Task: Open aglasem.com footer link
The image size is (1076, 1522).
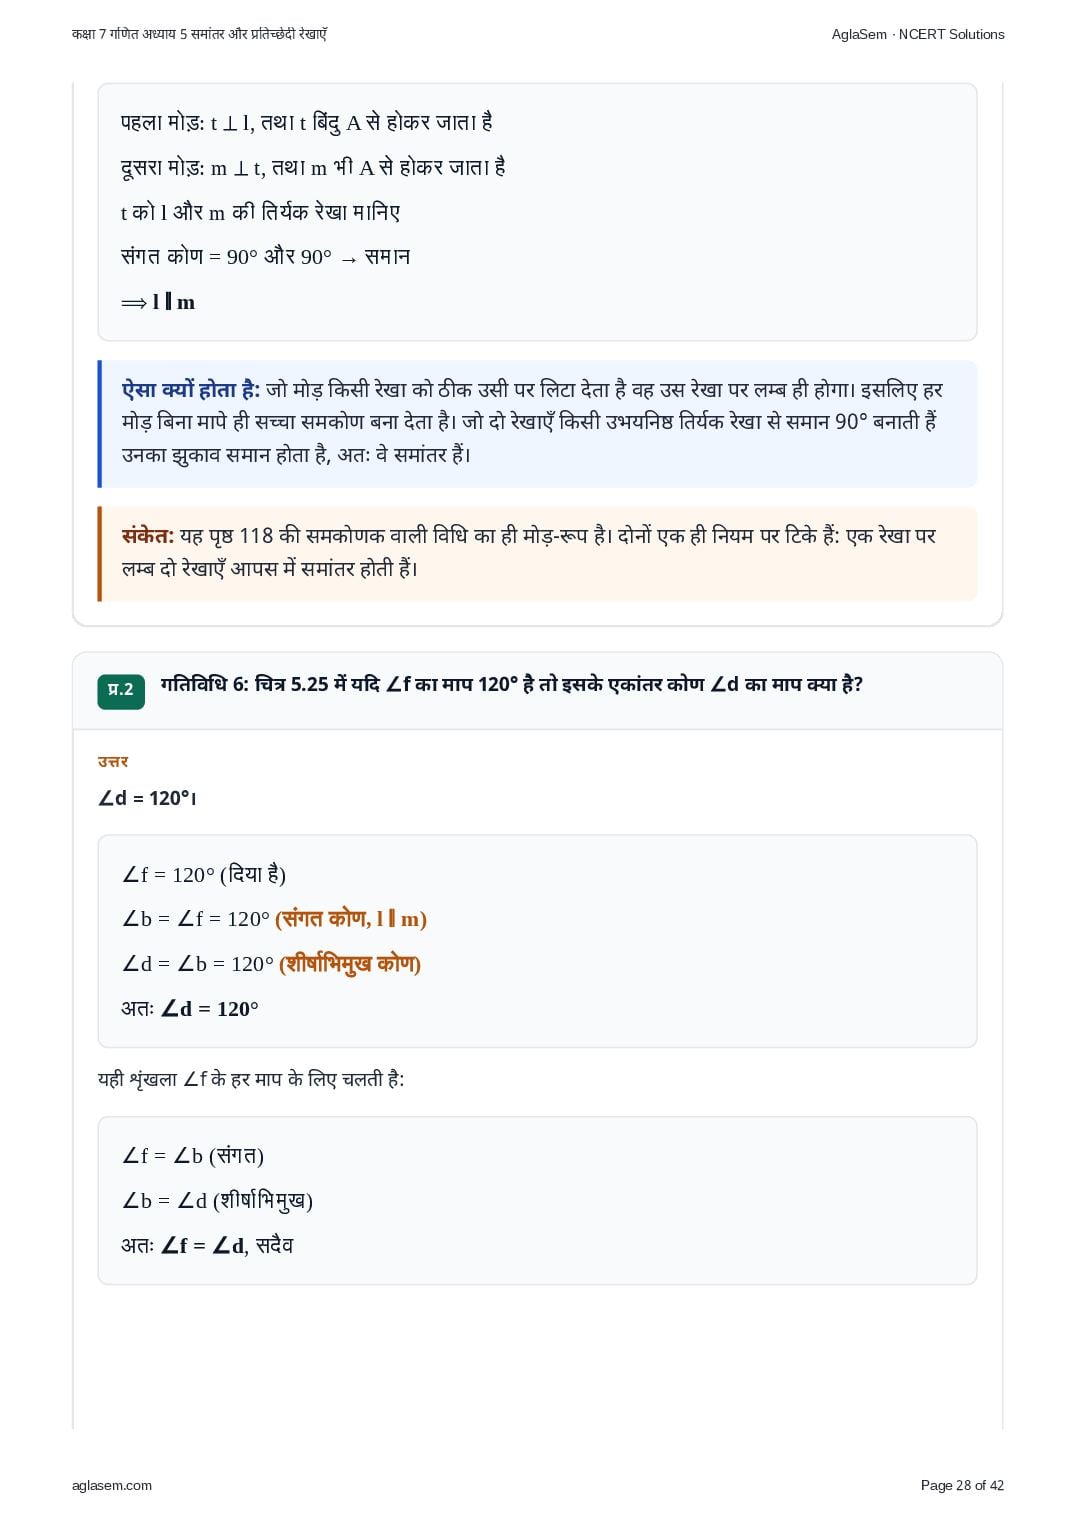Action: click(x=112, y=1485)
